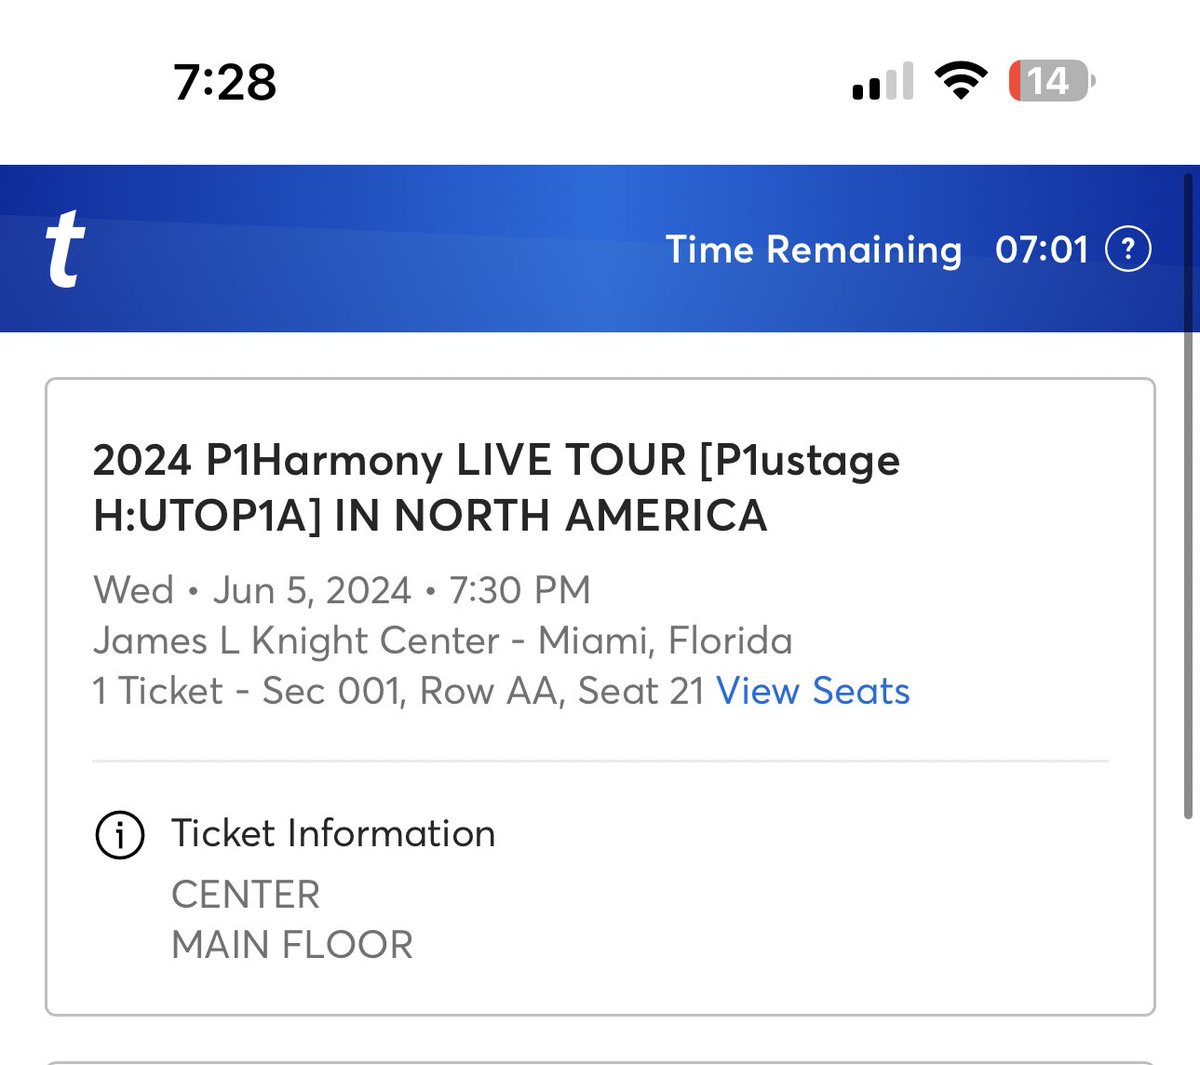Image resolution: width=1200 pixels, height=1065 pixels.
Task: Open the Time Remaining help question mark
Action: coord(1128,249)
